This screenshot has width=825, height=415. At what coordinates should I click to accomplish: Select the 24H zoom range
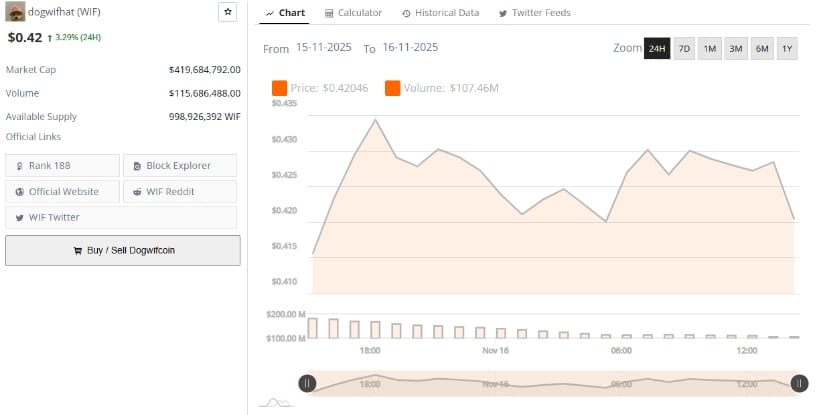(x=657, y=49)
